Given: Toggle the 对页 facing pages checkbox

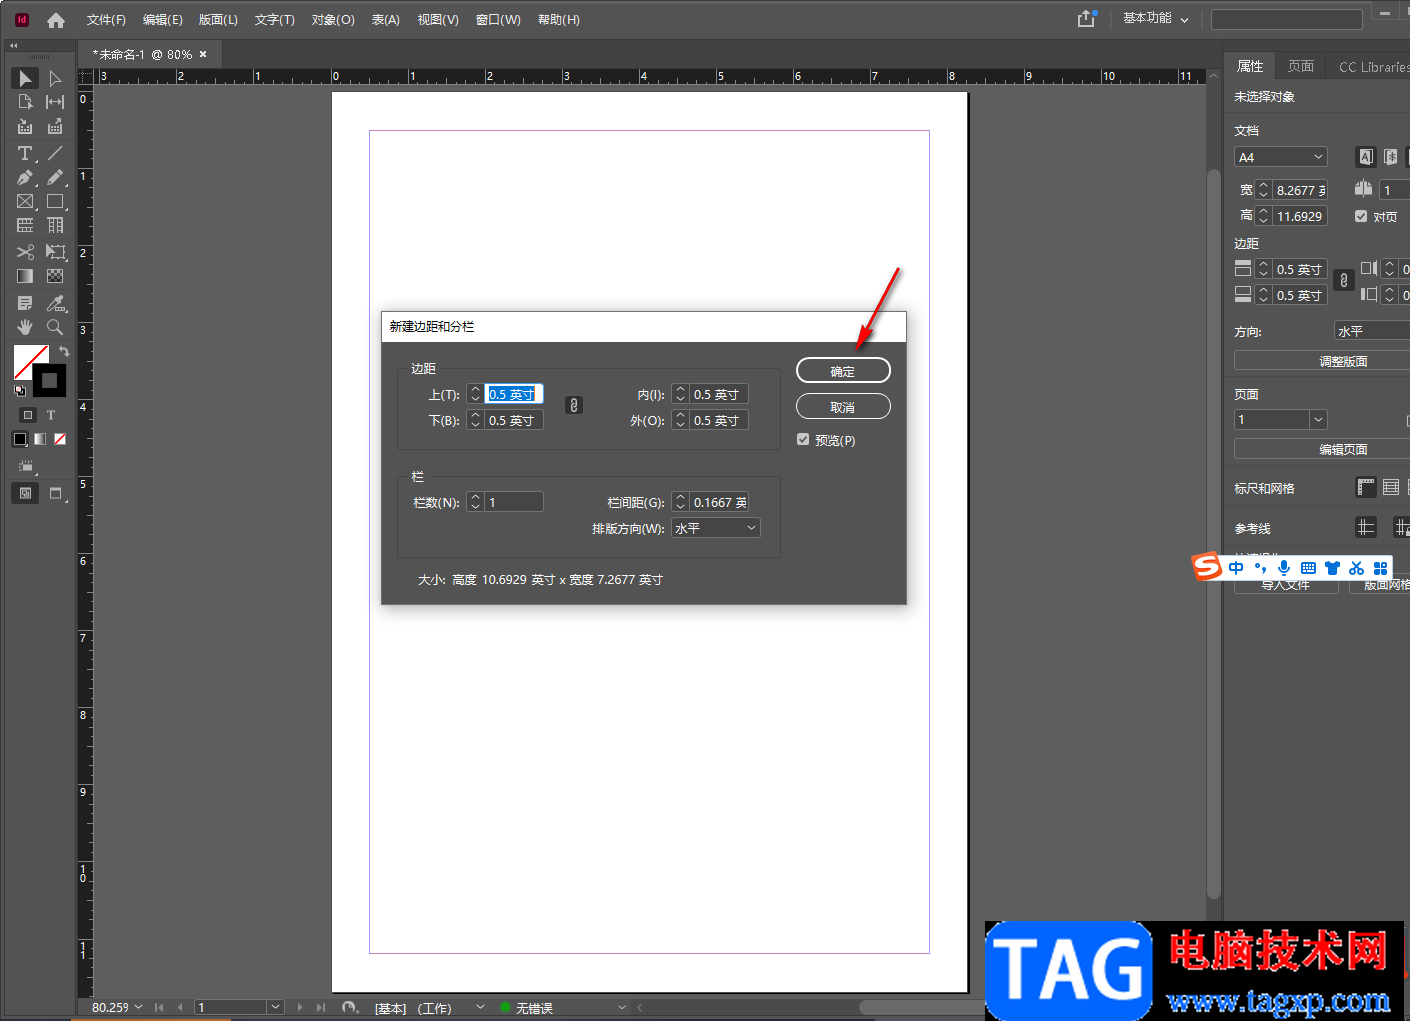Looking at the screenshot, I should 1361,216.
